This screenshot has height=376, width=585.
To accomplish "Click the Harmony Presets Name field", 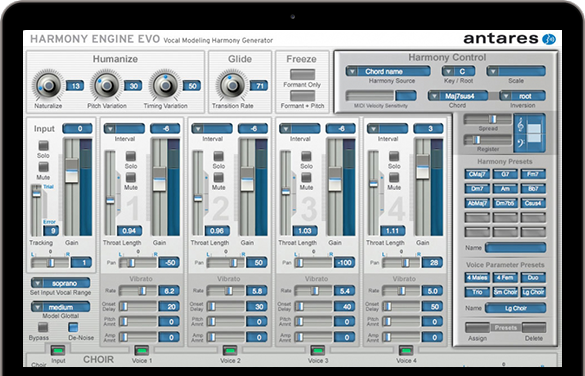I will coord(515,248).
